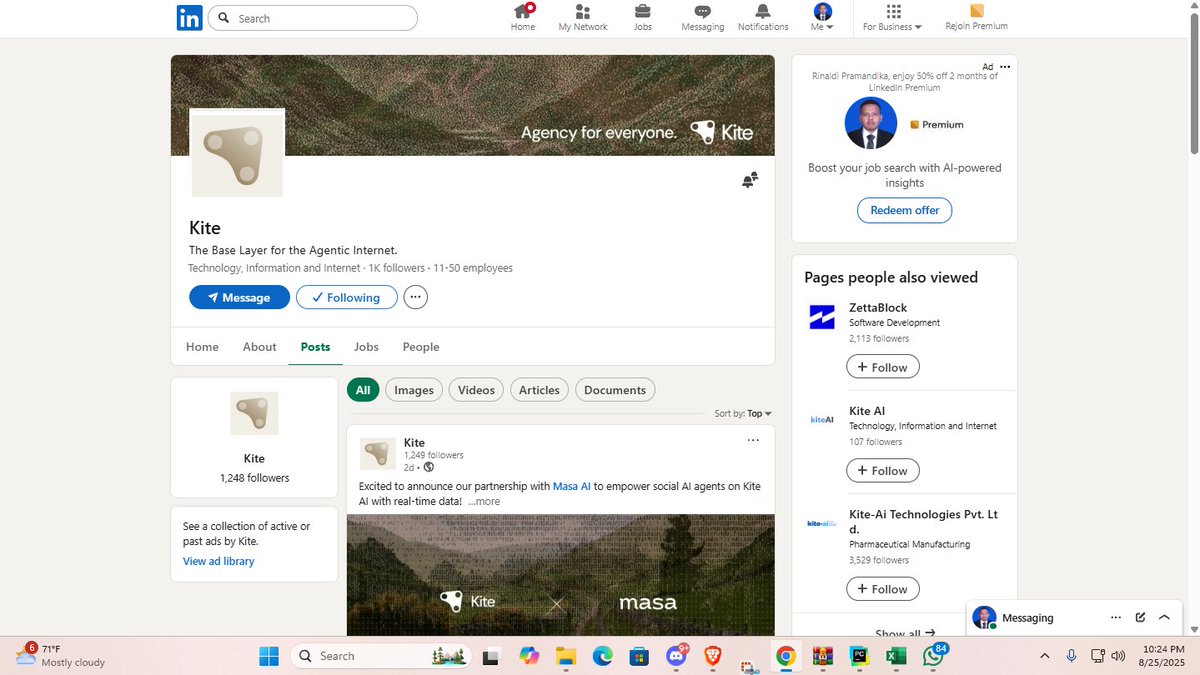Open the Kite post options menu
The width and height of the screenshot is (1200, 675).
click(753, 440)
